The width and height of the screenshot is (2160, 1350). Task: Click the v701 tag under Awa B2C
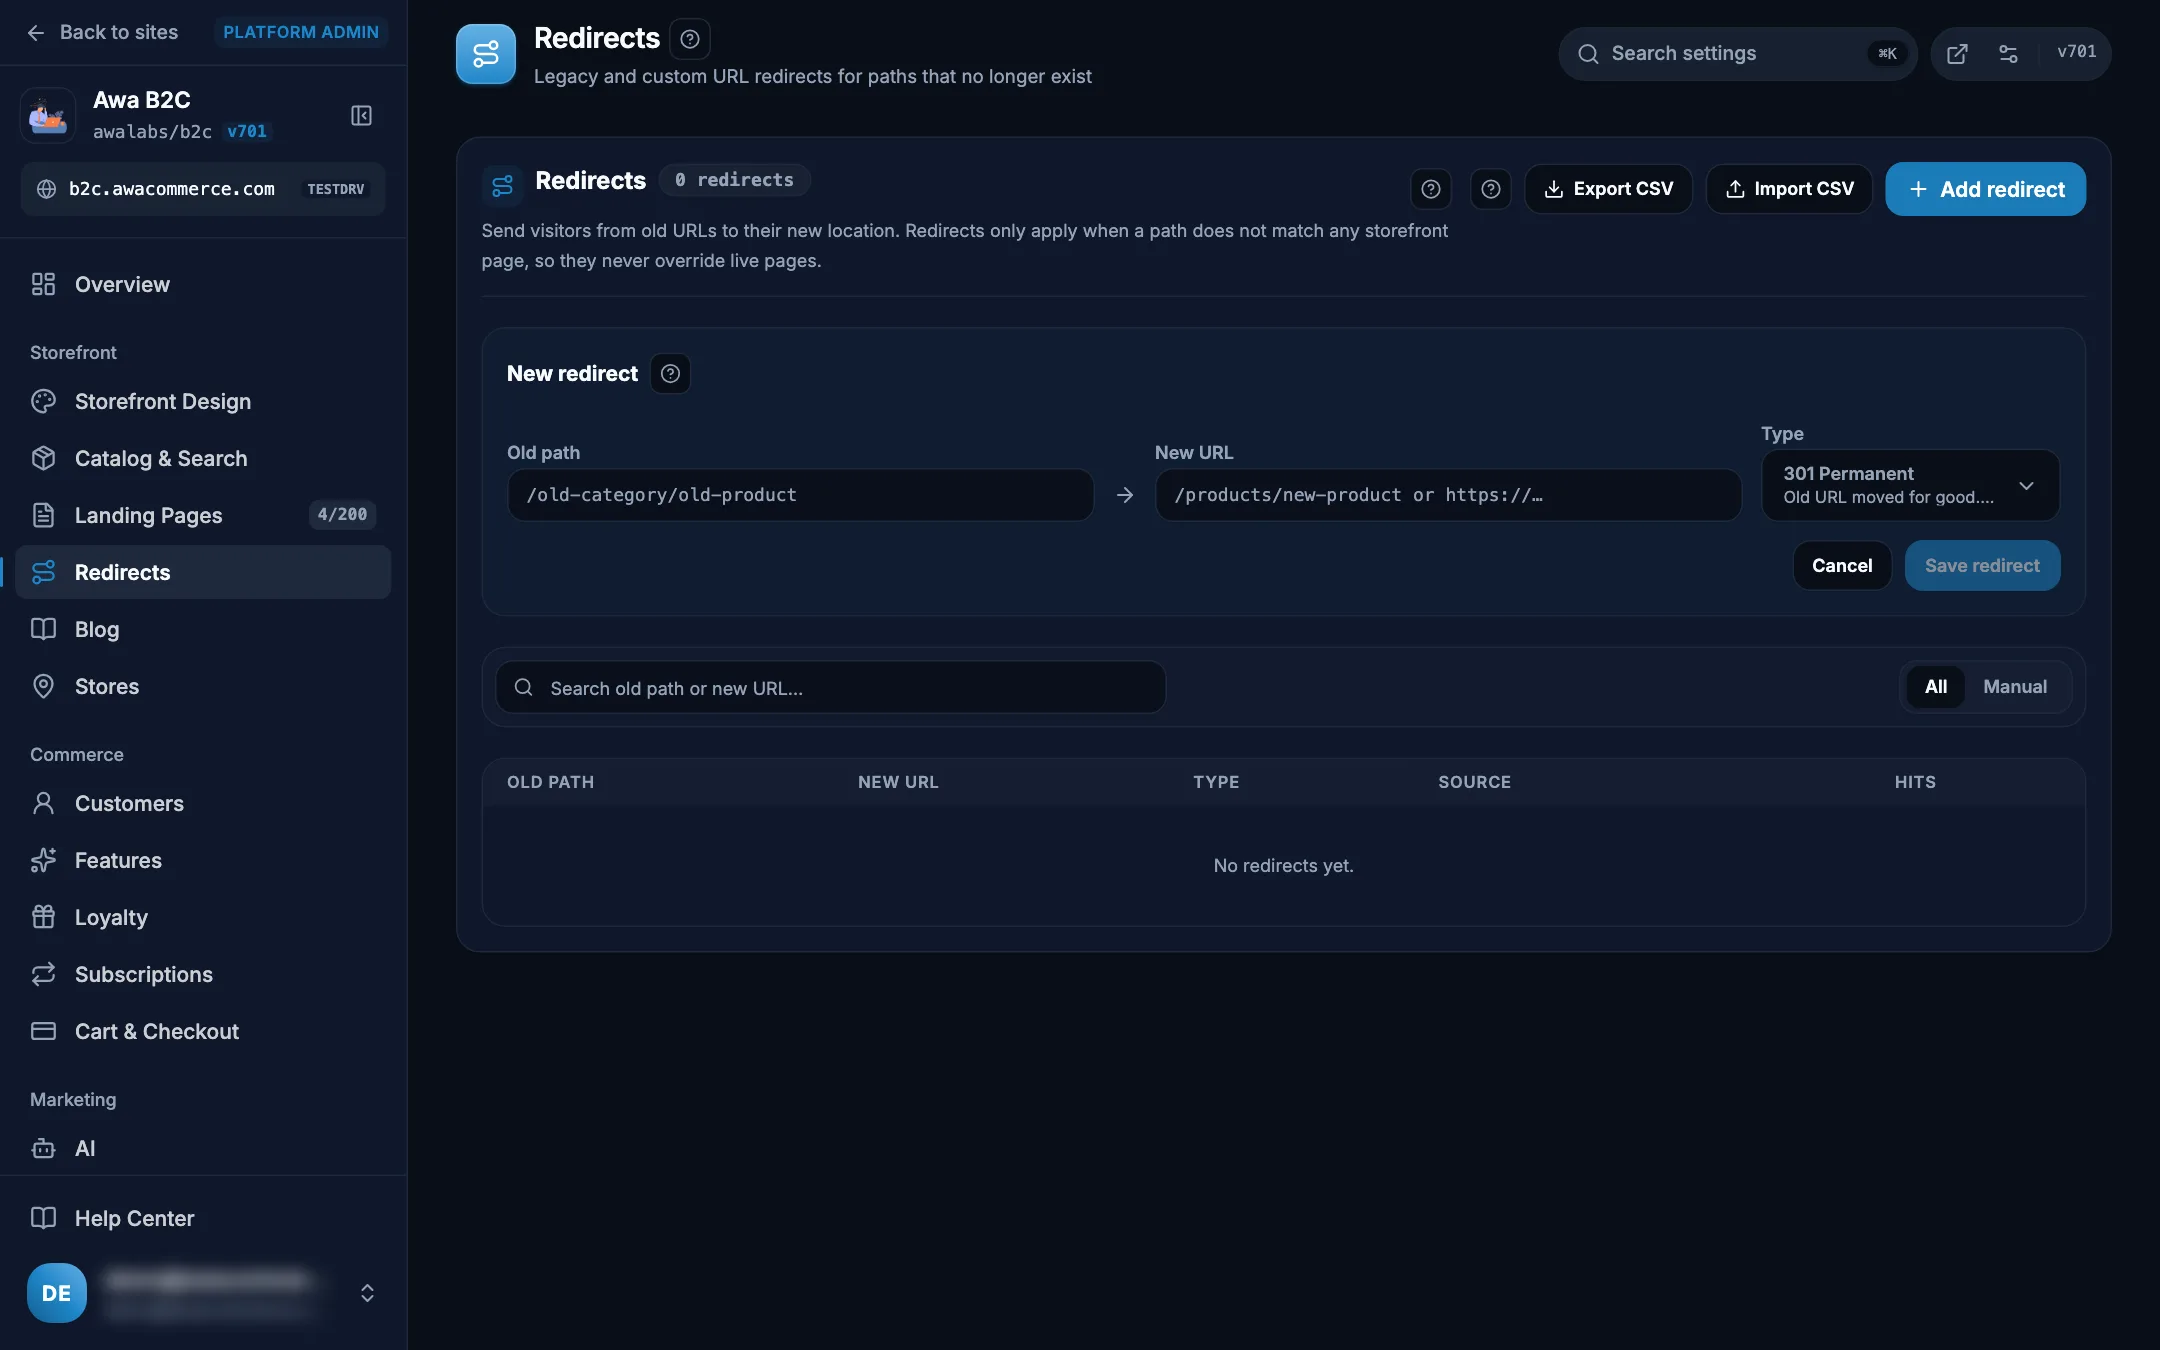click(247, 131)
